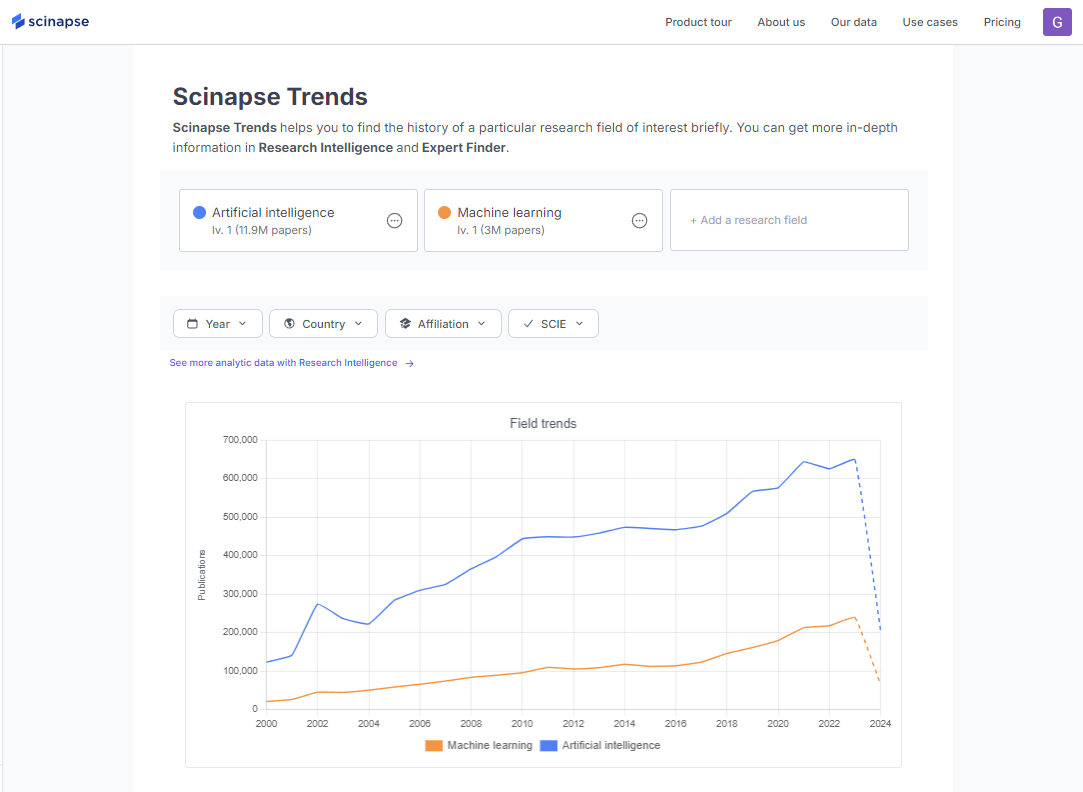Click 'lv. 1 (11.9M papers)' text
The image size is (1083, 792).
(x=262, y=230)
